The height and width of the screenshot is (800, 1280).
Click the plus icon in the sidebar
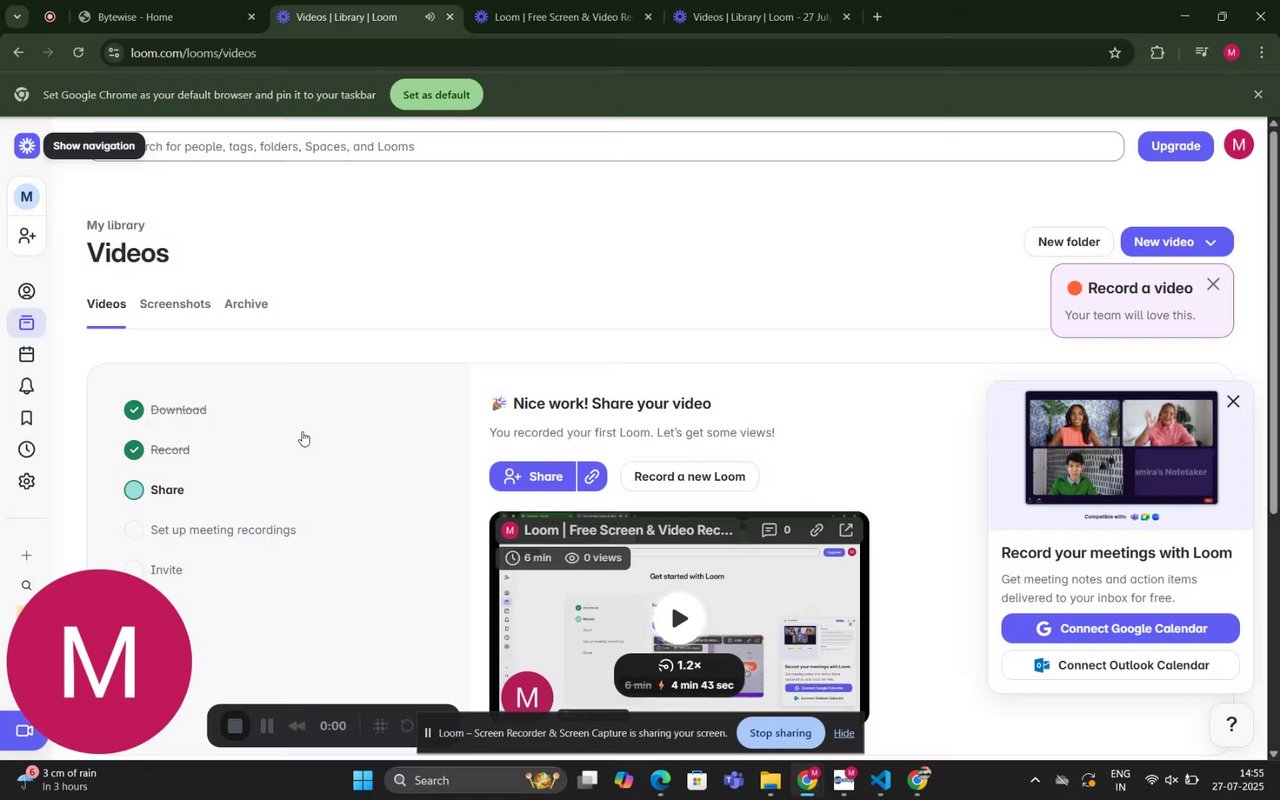click(x=27, y=556)
